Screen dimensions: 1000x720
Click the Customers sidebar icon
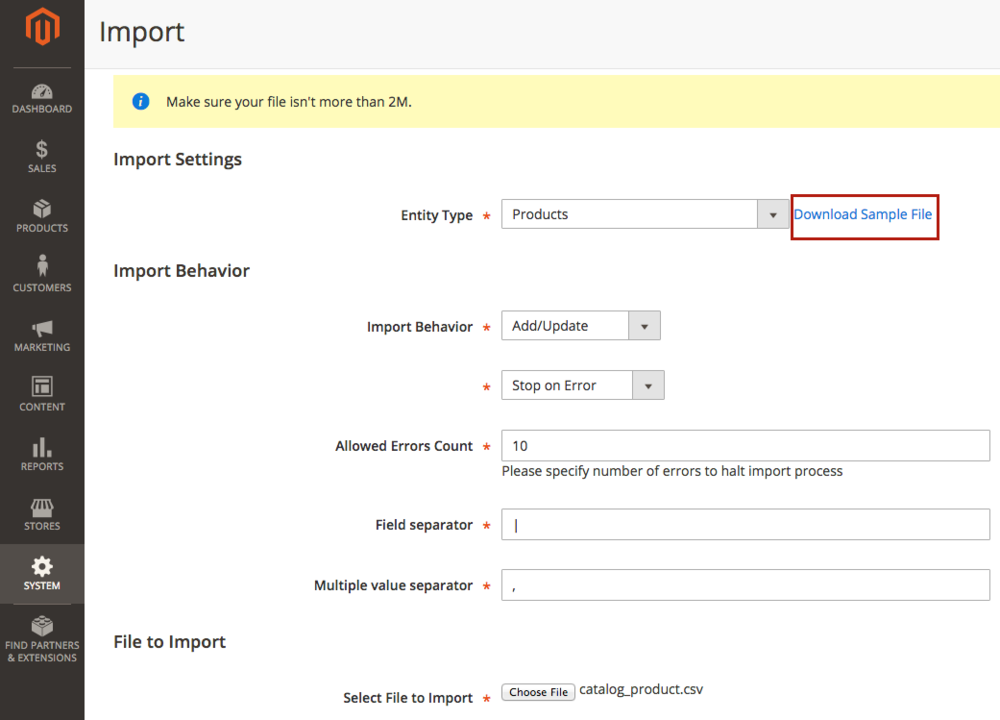coord(41,272)
